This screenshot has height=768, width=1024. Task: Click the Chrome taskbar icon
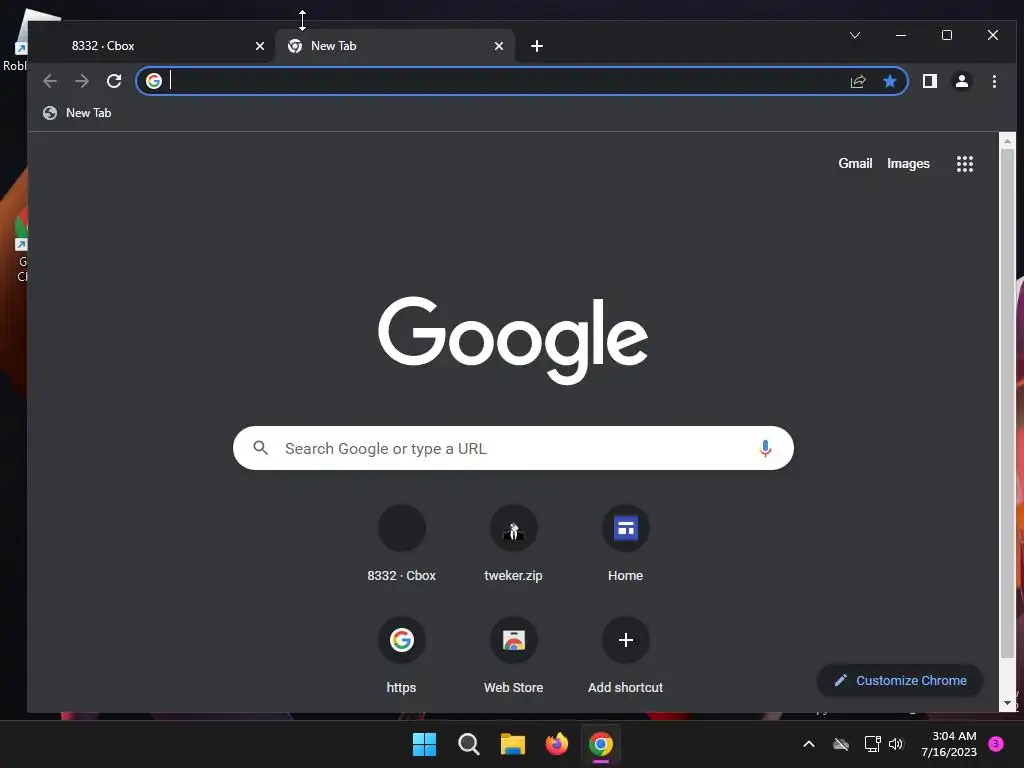point(601,744)
